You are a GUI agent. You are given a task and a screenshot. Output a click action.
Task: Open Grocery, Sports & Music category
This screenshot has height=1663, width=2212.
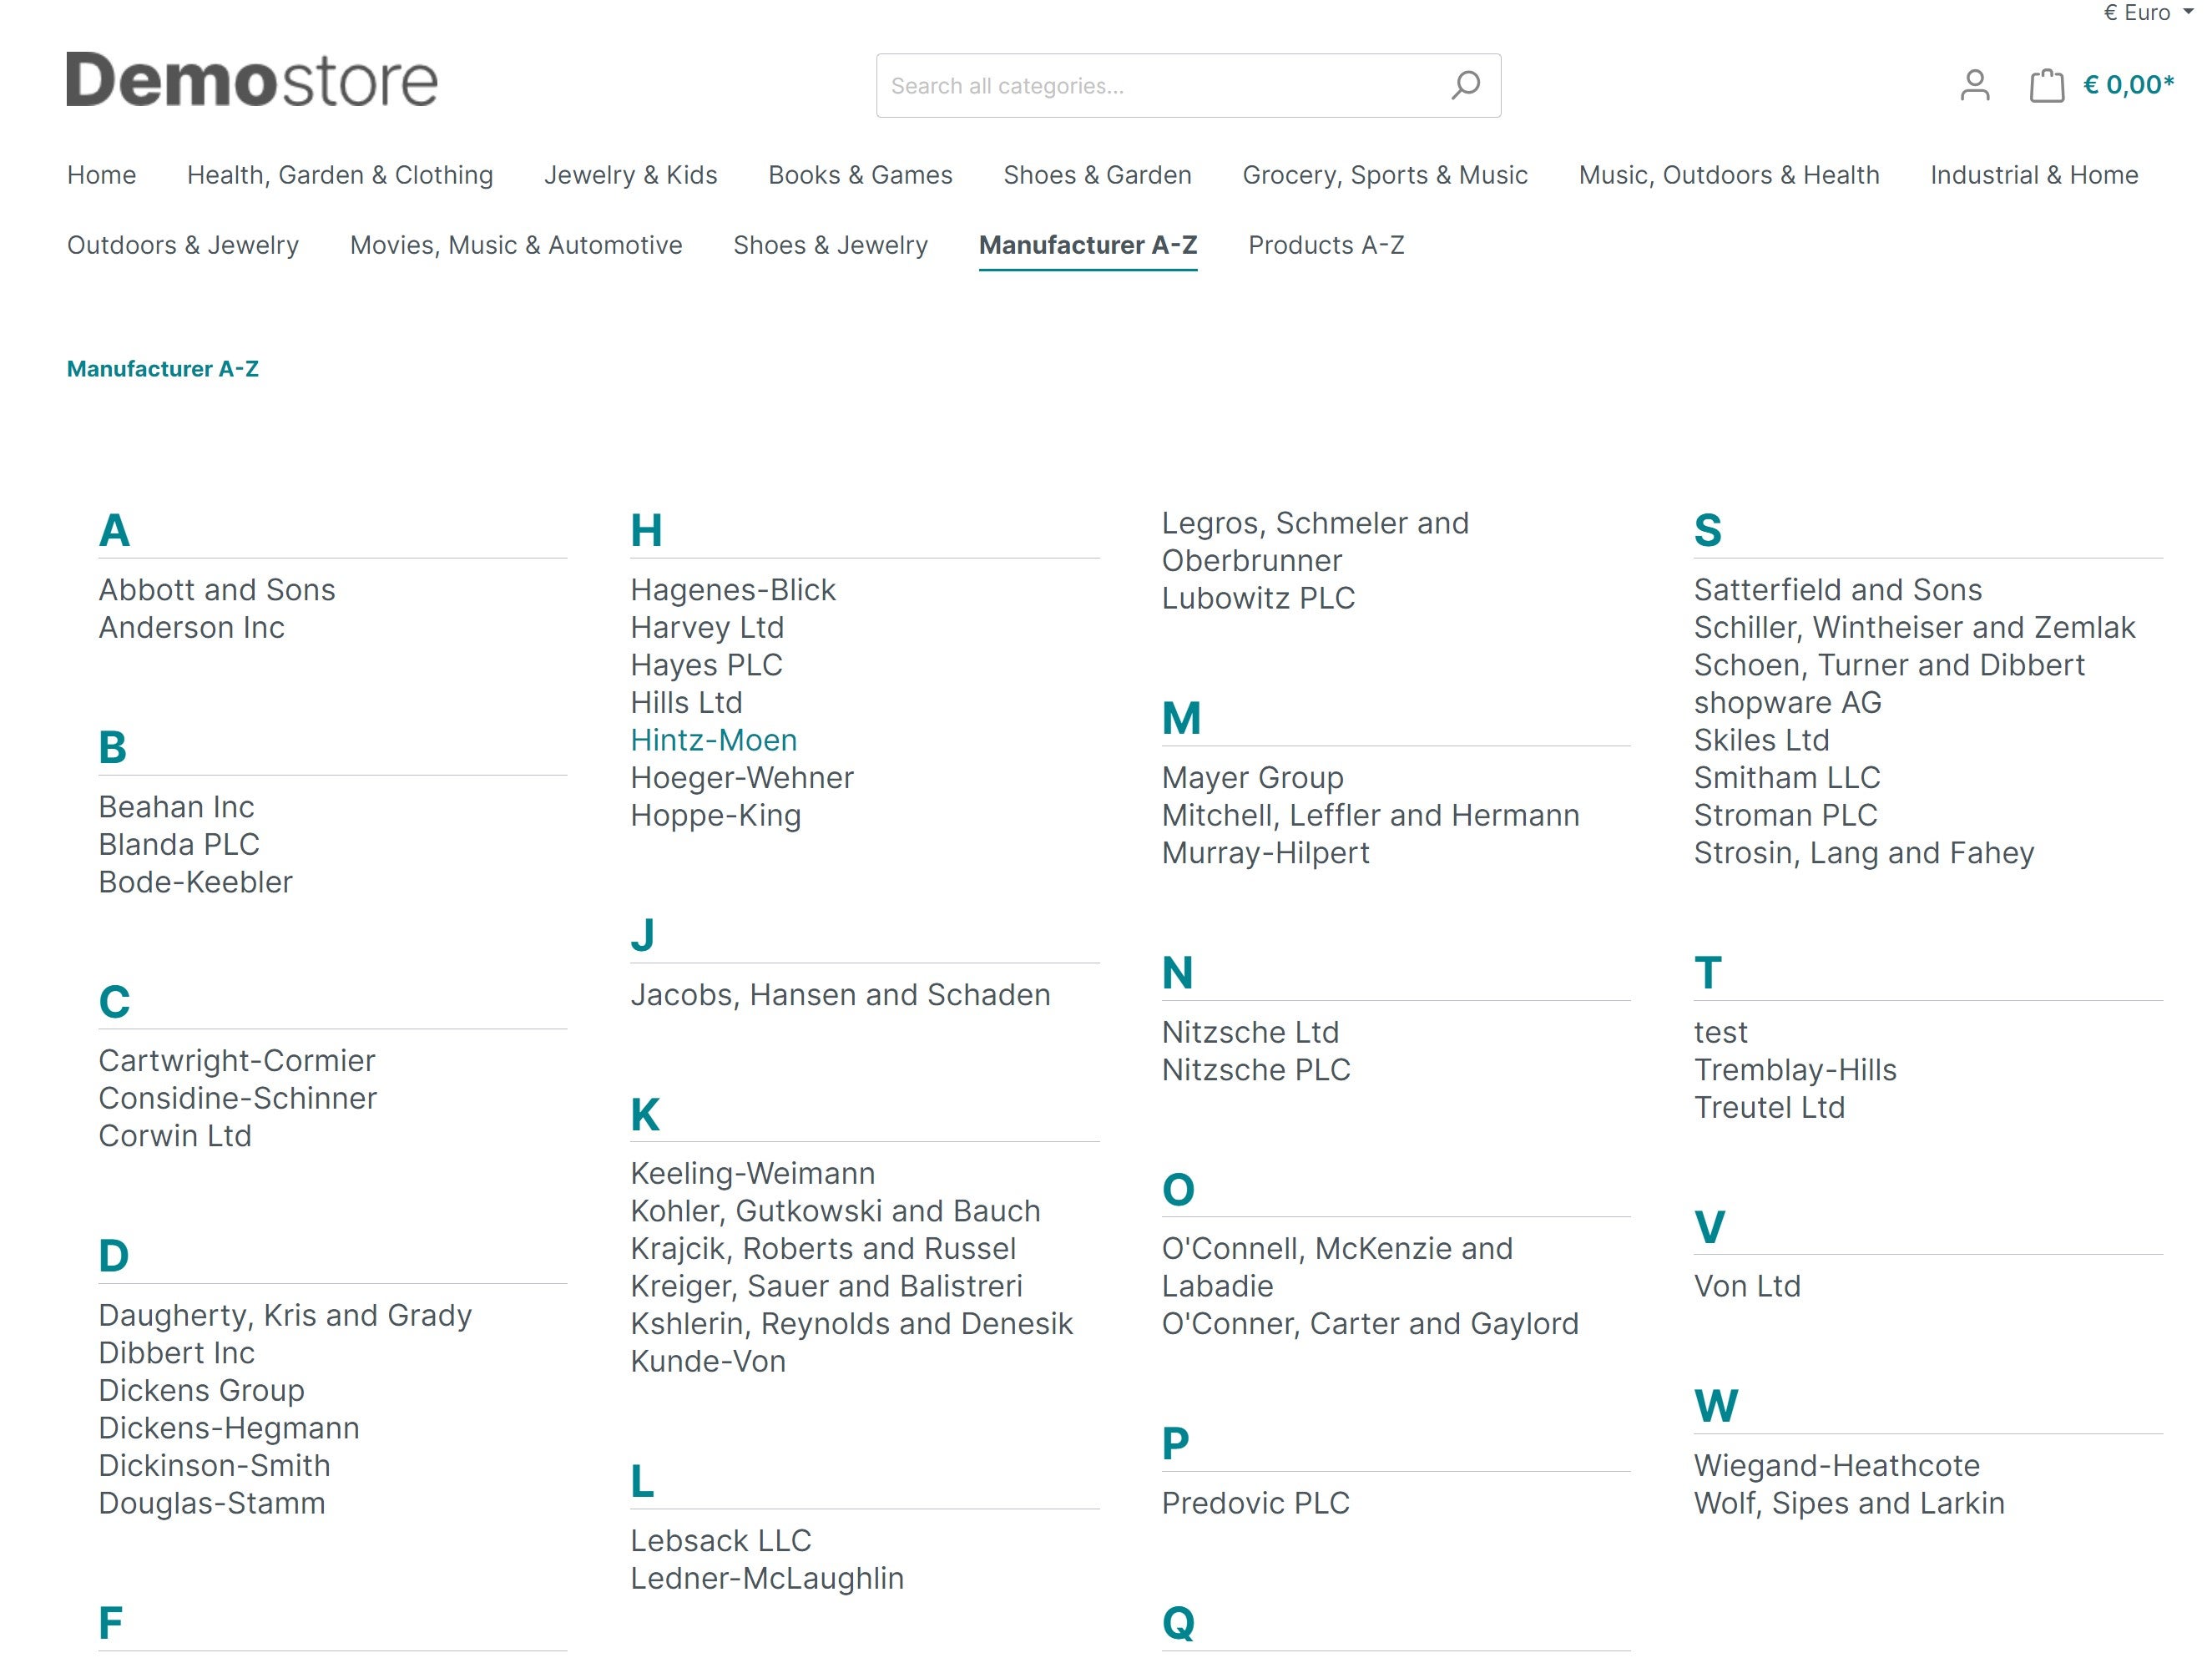tap(1385, 175)
